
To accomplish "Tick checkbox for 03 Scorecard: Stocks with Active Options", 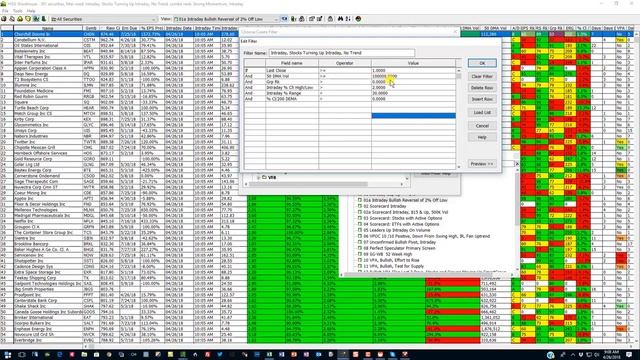I will click(x=360, y=218).
